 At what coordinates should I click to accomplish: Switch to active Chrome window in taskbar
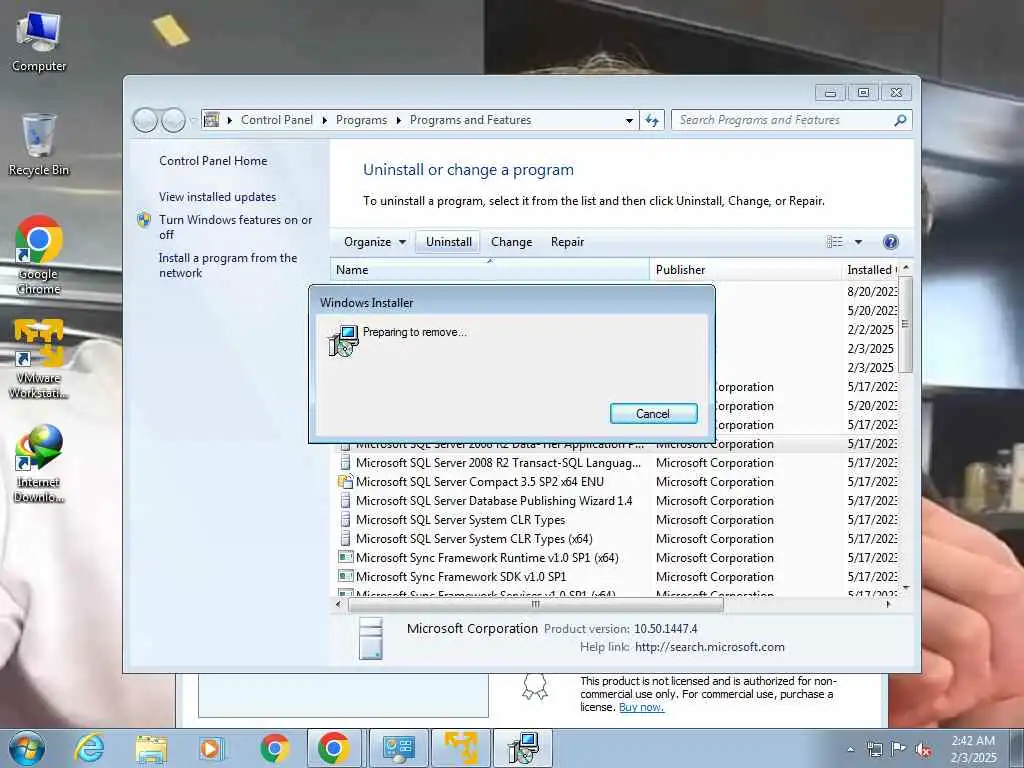[x=334, y=748]
